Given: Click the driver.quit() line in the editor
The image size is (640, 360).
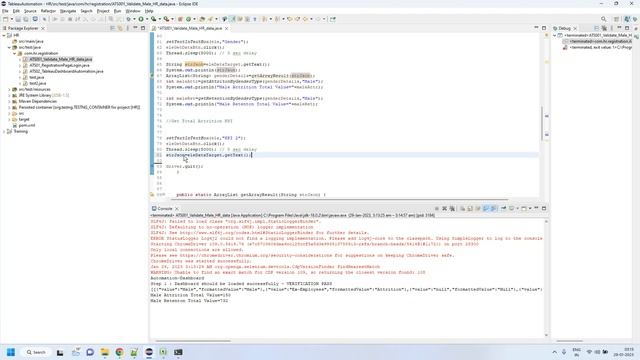Looking at the screenshot, I should coord(184,167).
